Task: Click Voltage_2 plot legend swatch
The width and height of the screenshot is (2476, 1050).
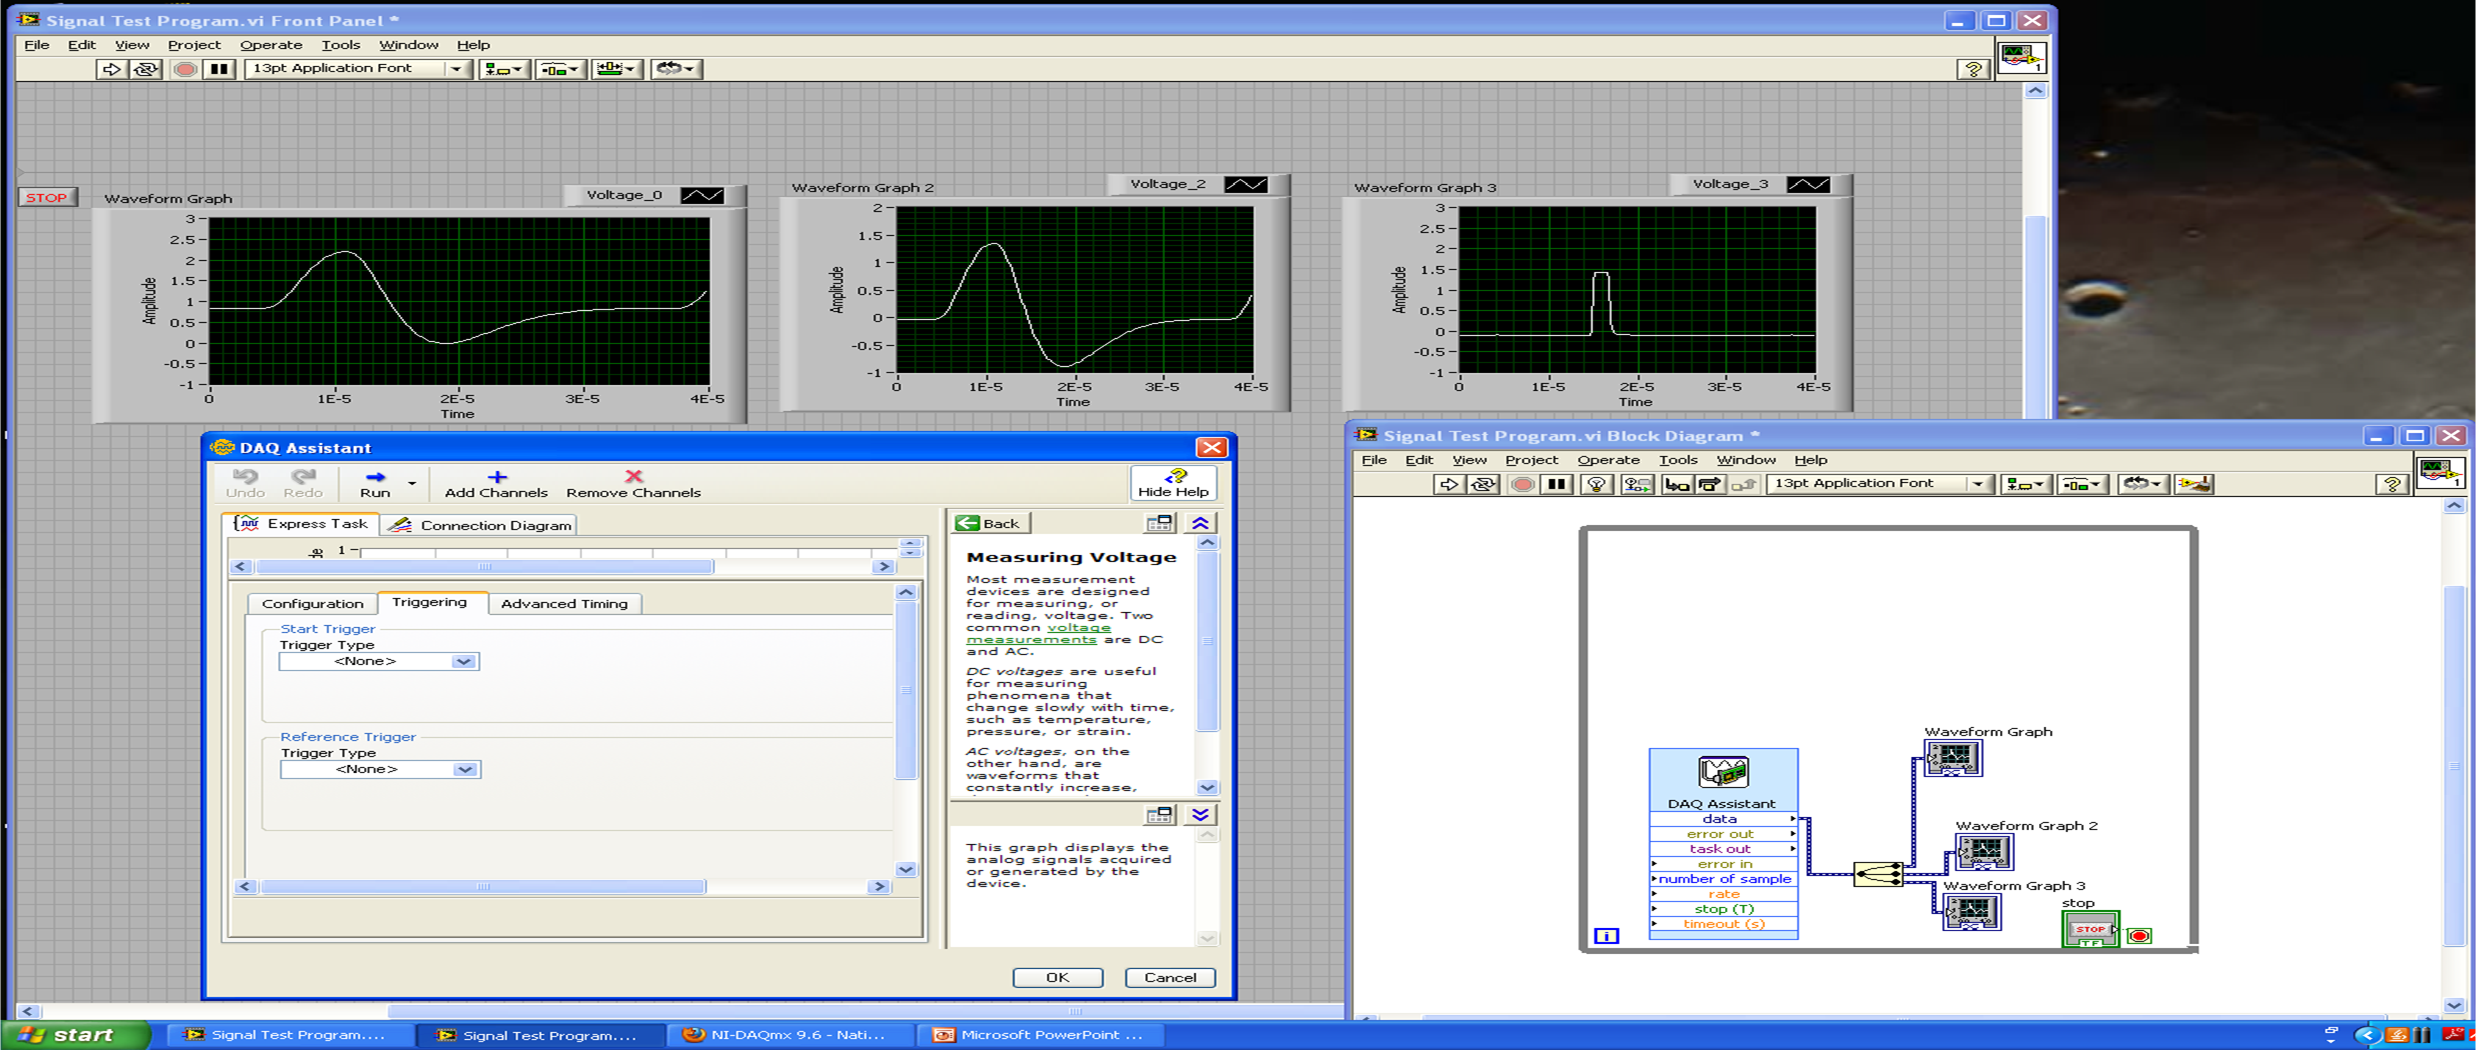Action: pyautogui.click(x=1246, y=184)
